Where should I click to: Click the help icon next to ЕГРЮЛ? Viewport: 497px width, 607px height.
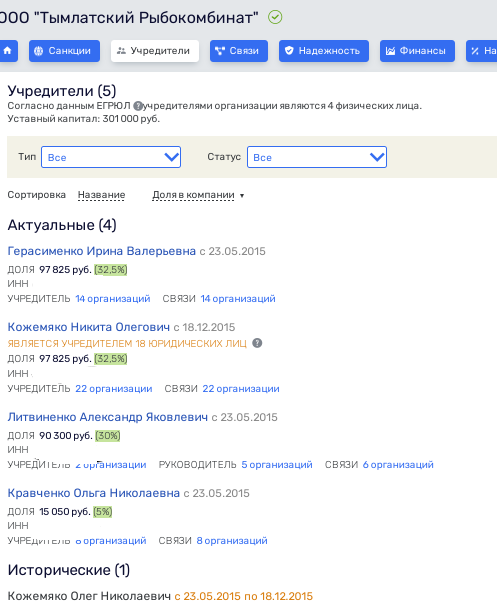[x=137, y=106]
